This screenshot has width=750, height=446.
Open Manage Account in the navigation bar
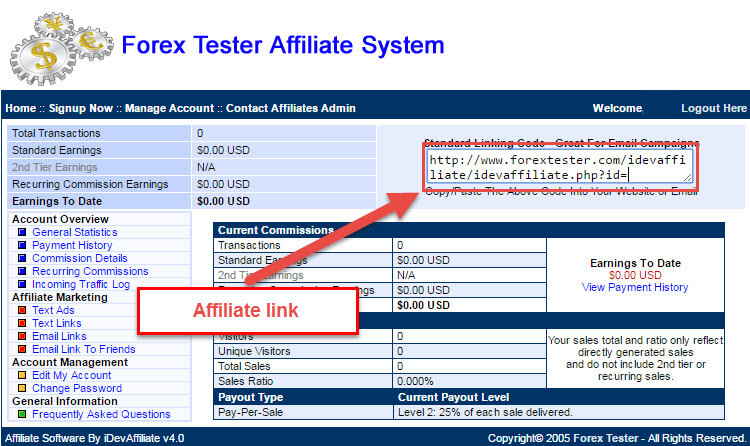[169, 108]
